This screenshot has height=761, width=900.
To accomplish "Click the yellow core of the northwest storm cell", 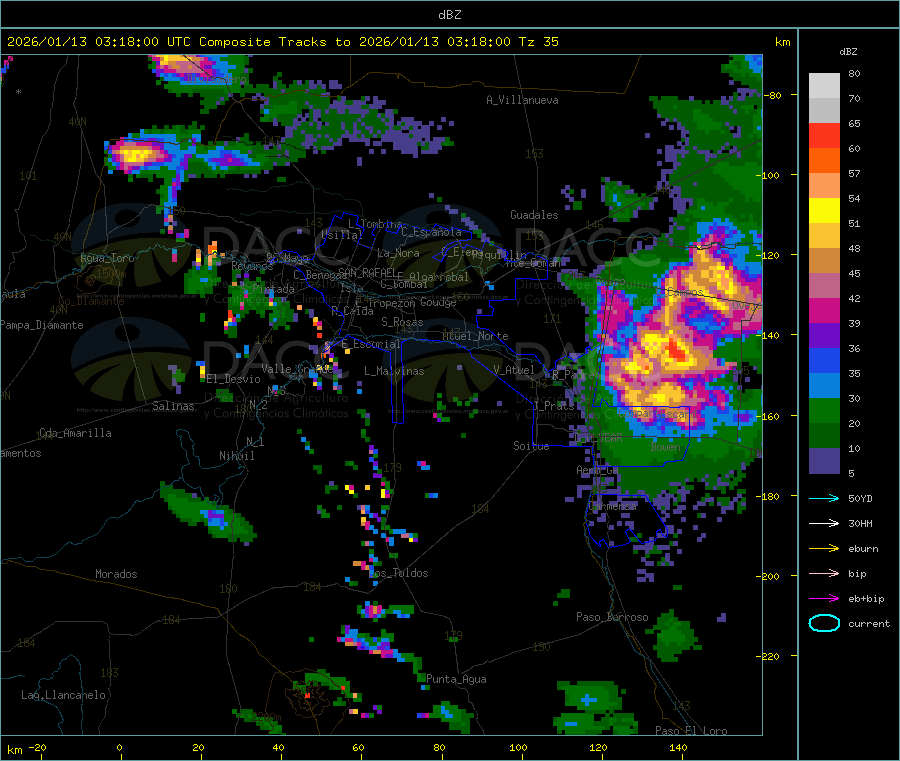I will click(x=137, y=154).
